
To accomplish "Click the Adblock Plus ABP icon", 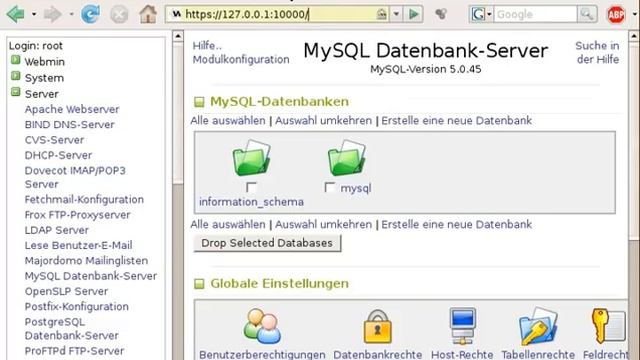I will pos(616,15).
